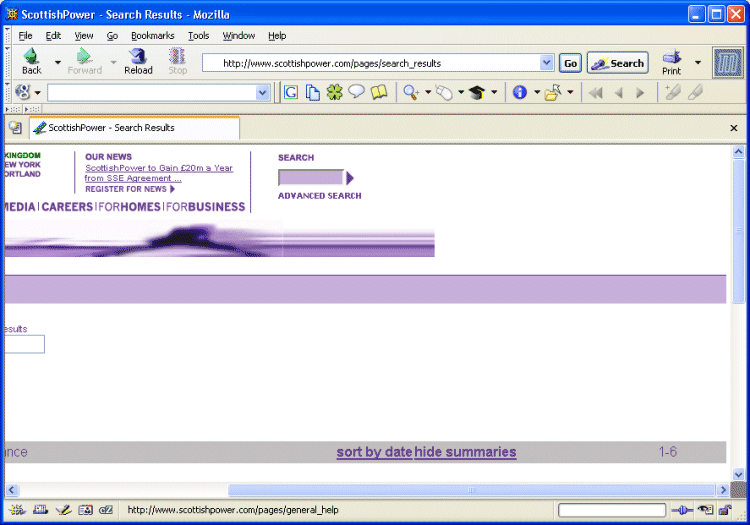Click the folder with flag icon
The height and width of the screenshot is (525, 750).
point(553,92)
